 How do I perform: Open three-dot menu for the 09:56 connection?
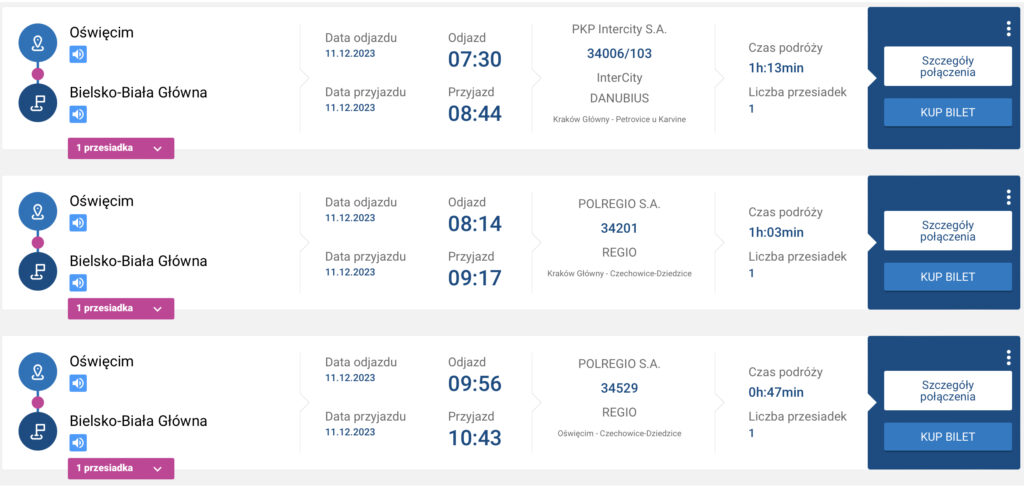(1009, 358)
